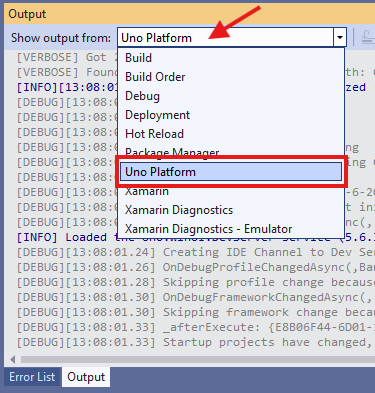Choose Deployment from the output source list
This screenshot has width=375, height=393.
pos(231,115)
